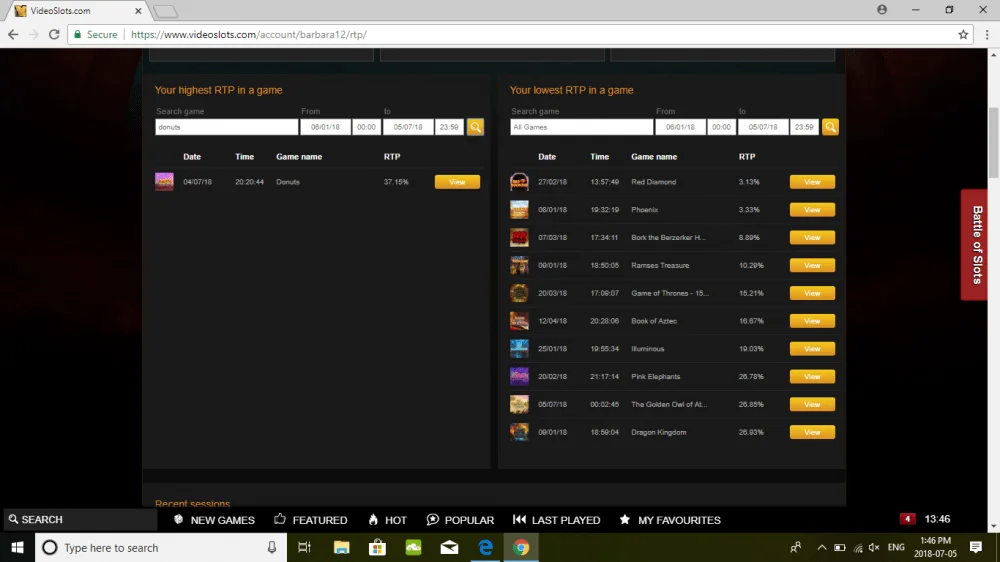The width and height of the screenshot is (1000, 562).
Task: View the Red Diamond session
Action: [x=812, y=182]
